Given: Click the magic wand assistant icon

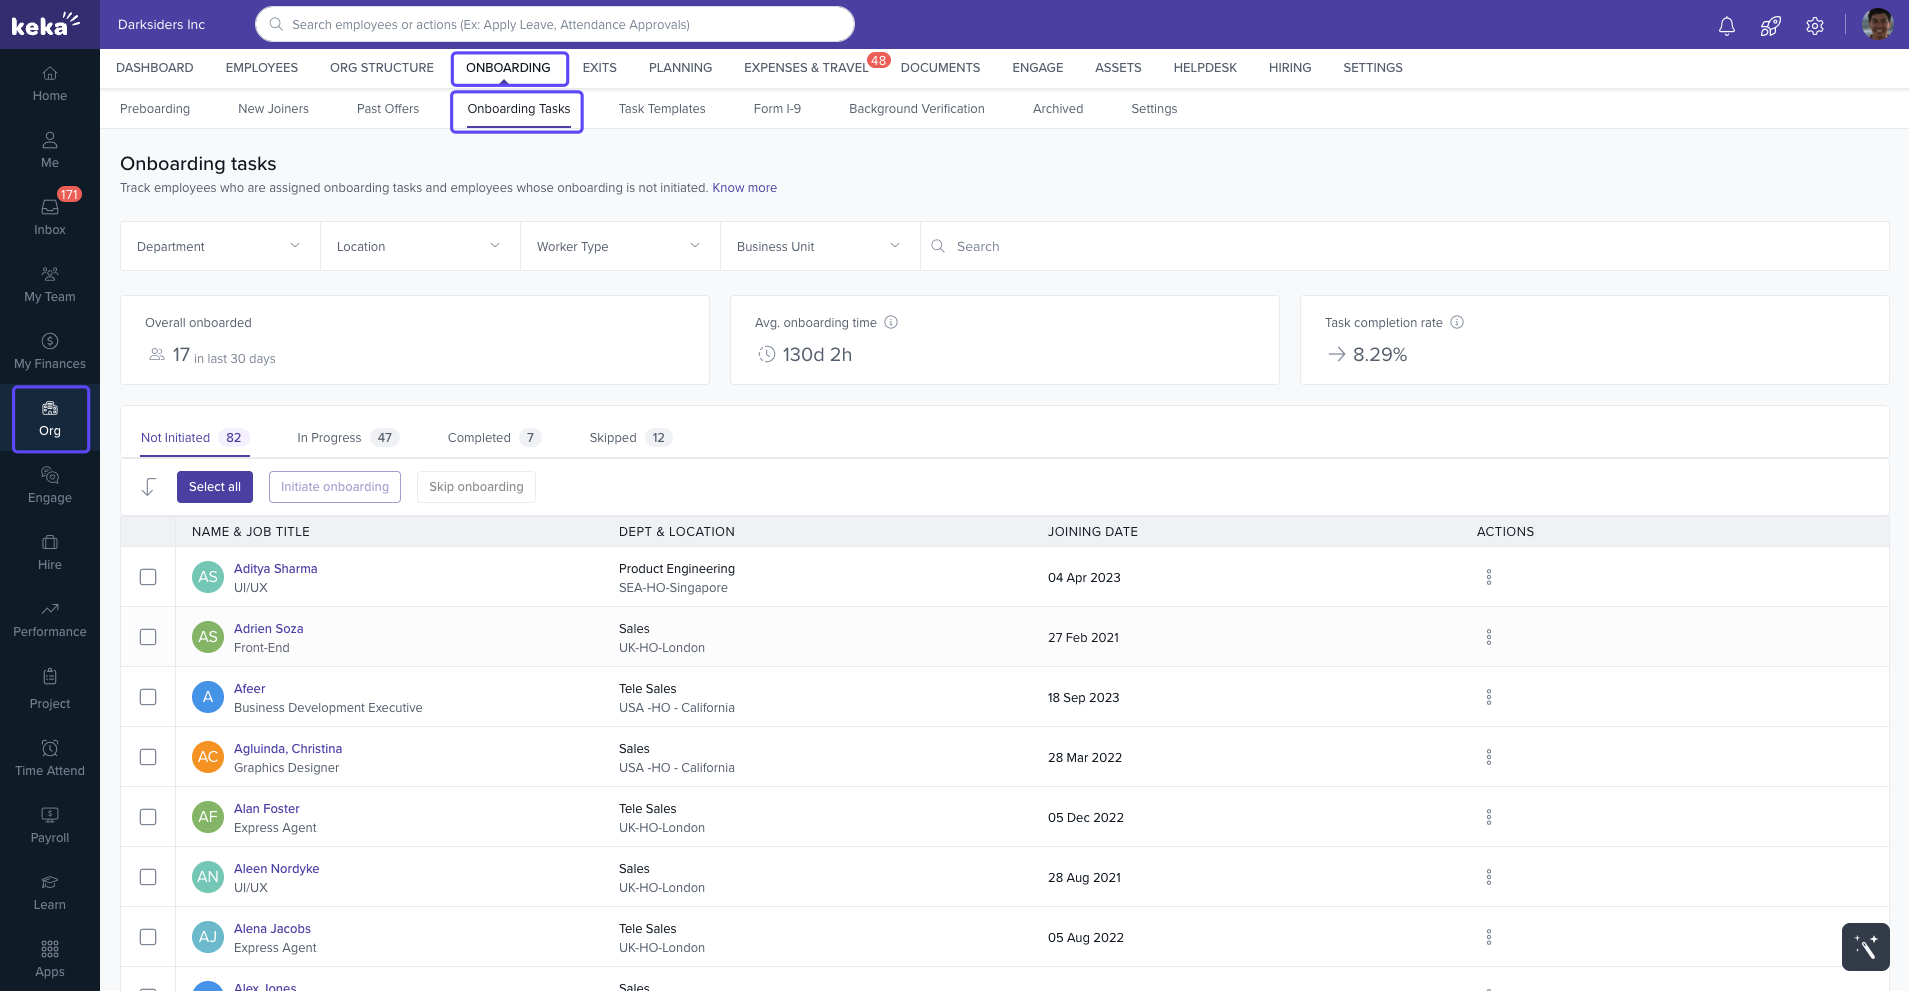Looking at the screenshot, I should point(1865,946).
